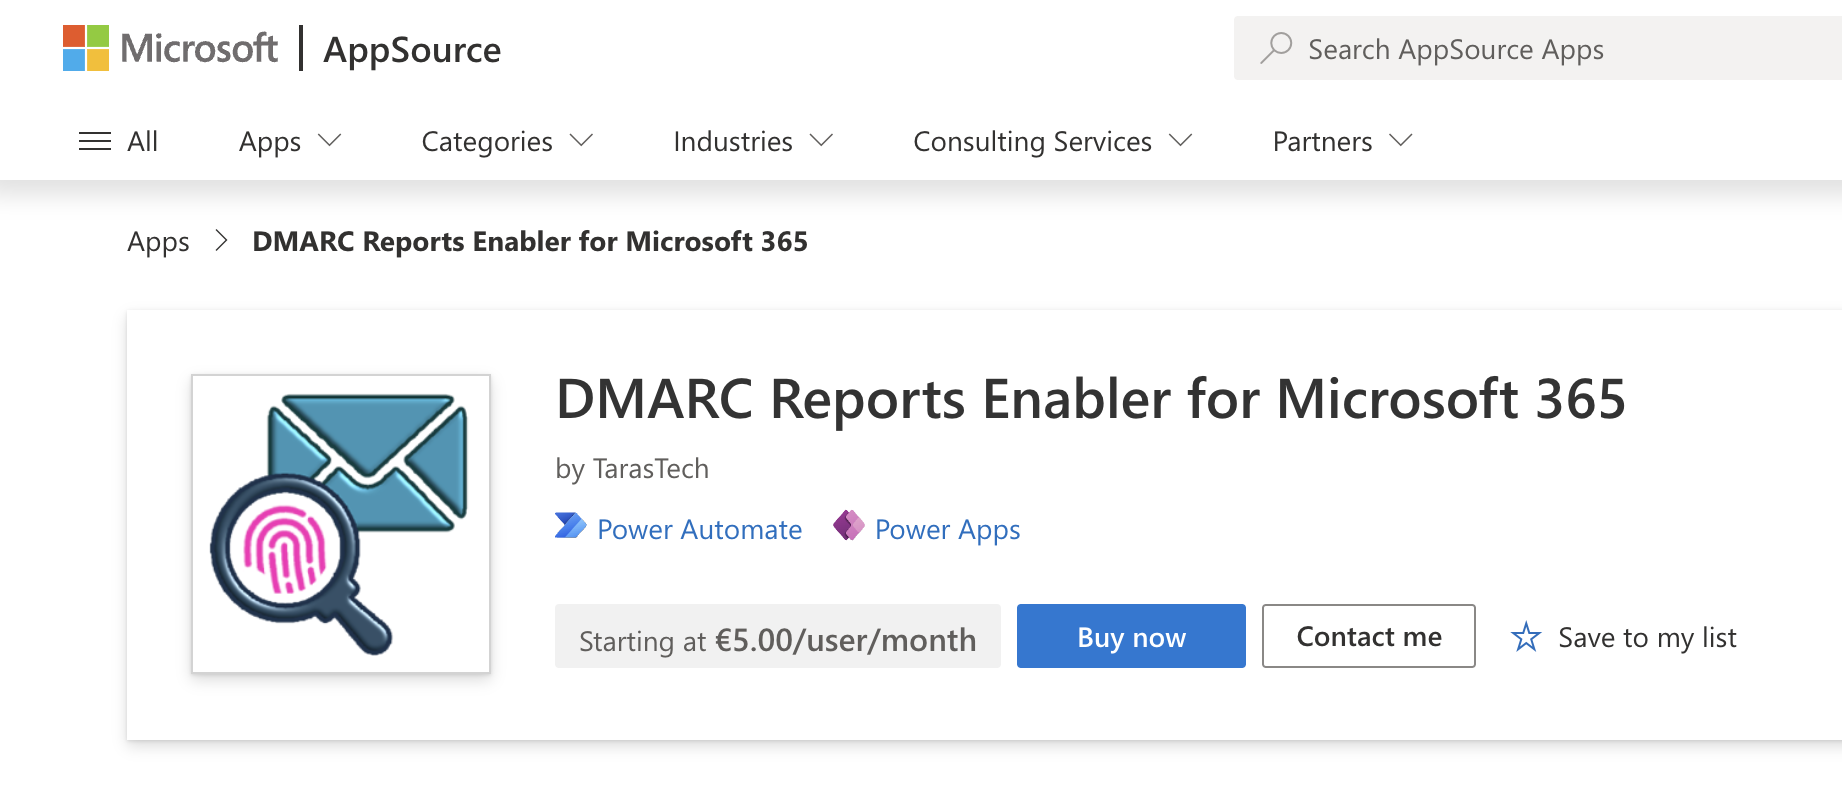
Task: Expand the Industries dropdown
Action: (753, 141)
